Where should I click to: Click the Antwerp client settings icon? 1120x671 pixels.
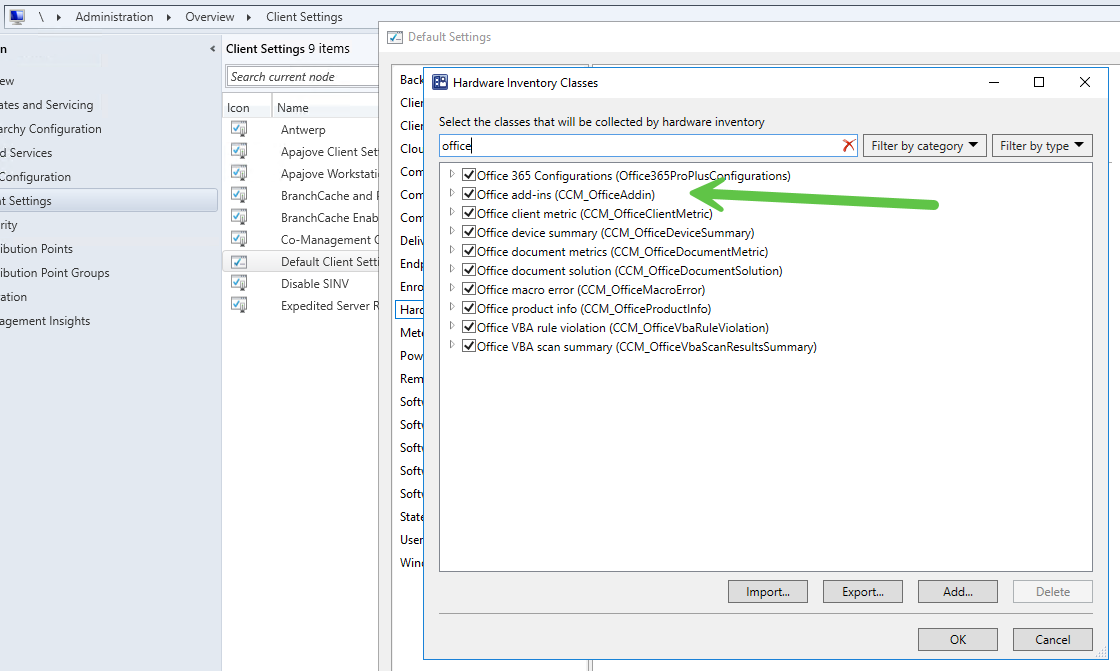pyautogui.click(x=239, y=129)
